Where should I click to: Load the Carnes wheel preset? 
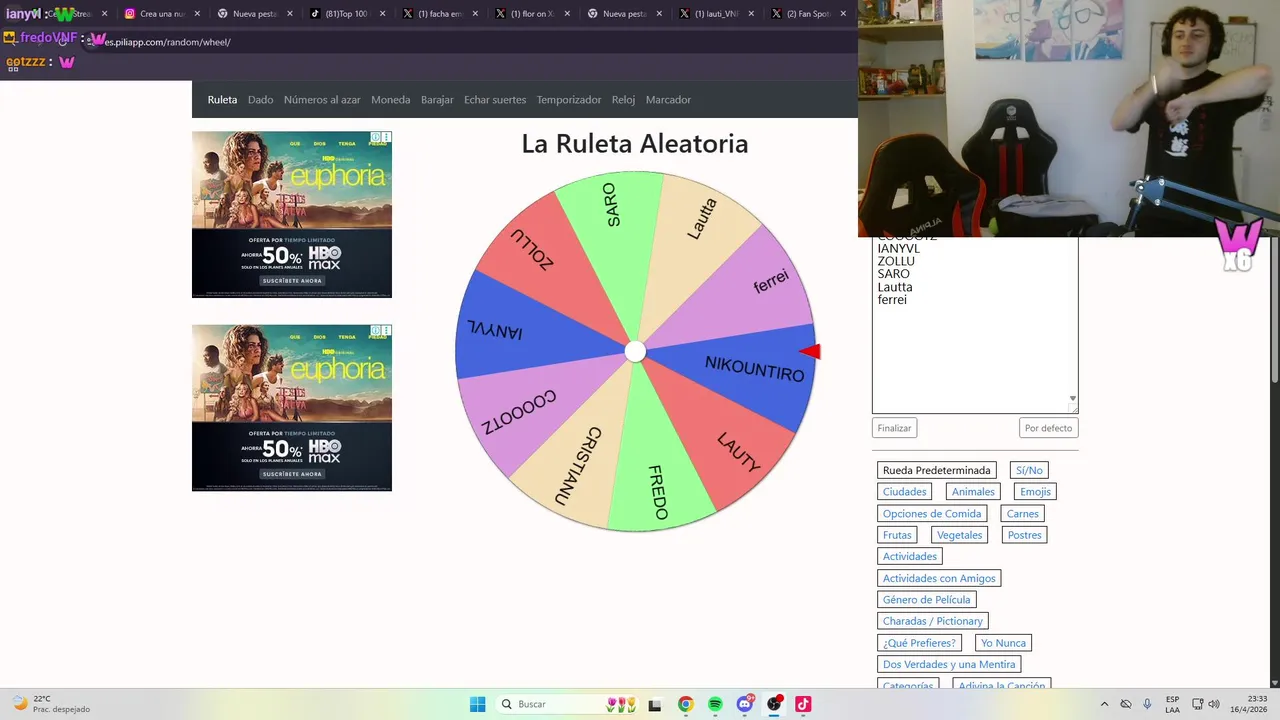[1022, 514]
